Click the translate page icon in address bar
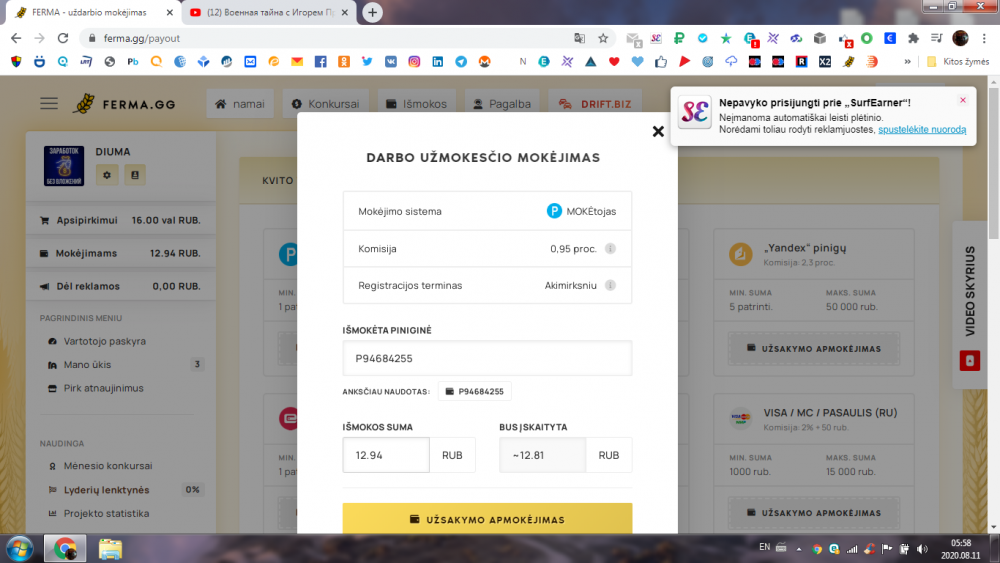This screenshot has height=563, width=1000. [579, 39]
